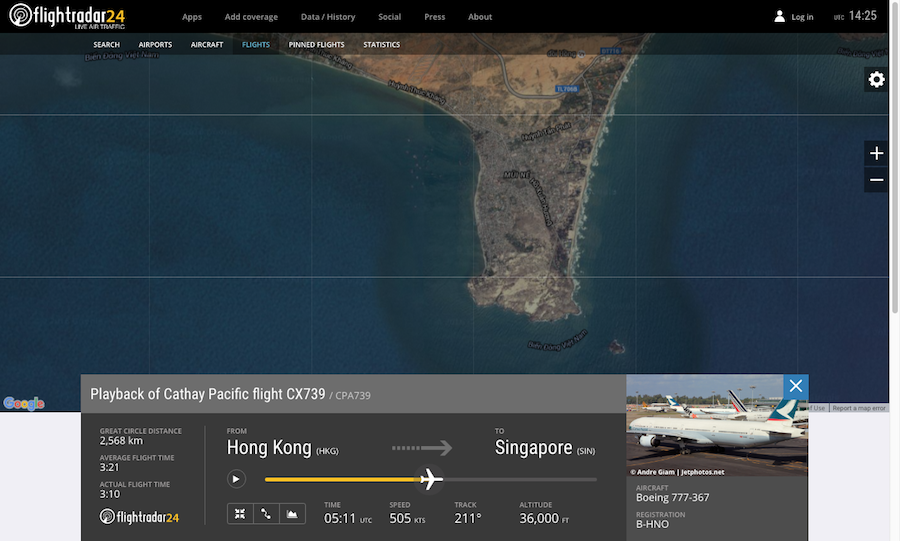
Task: Click Hong Kong (HKG) origin text
Action: click(282, 447)
